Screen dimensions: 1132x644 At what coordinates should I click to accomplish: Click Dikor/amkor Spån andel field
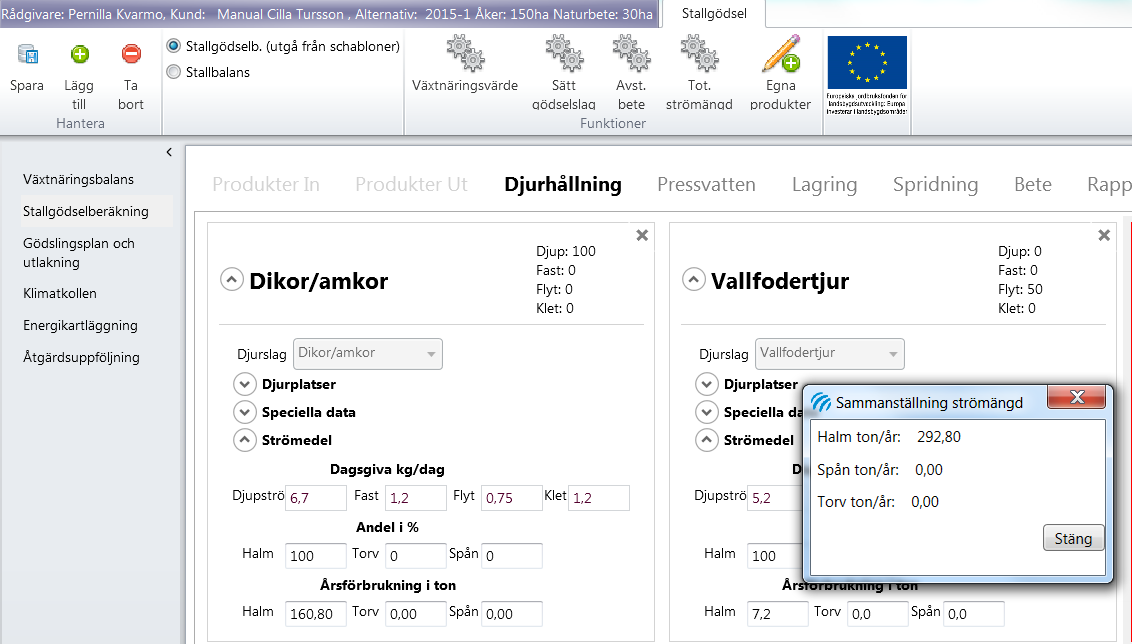click(x=512, y=556)
